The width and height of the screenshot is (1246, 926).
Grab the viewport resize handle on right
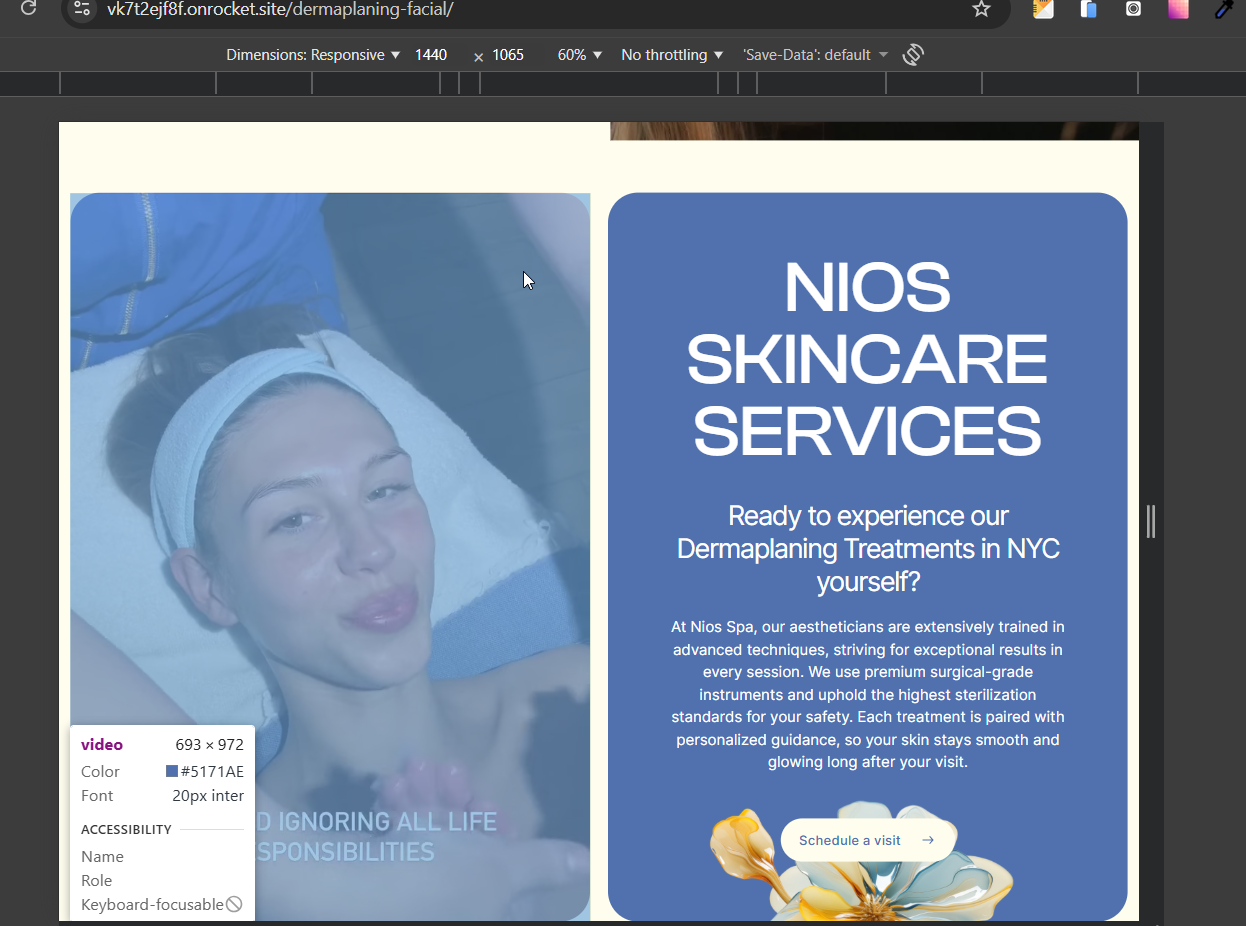[x=1151, y=521]
